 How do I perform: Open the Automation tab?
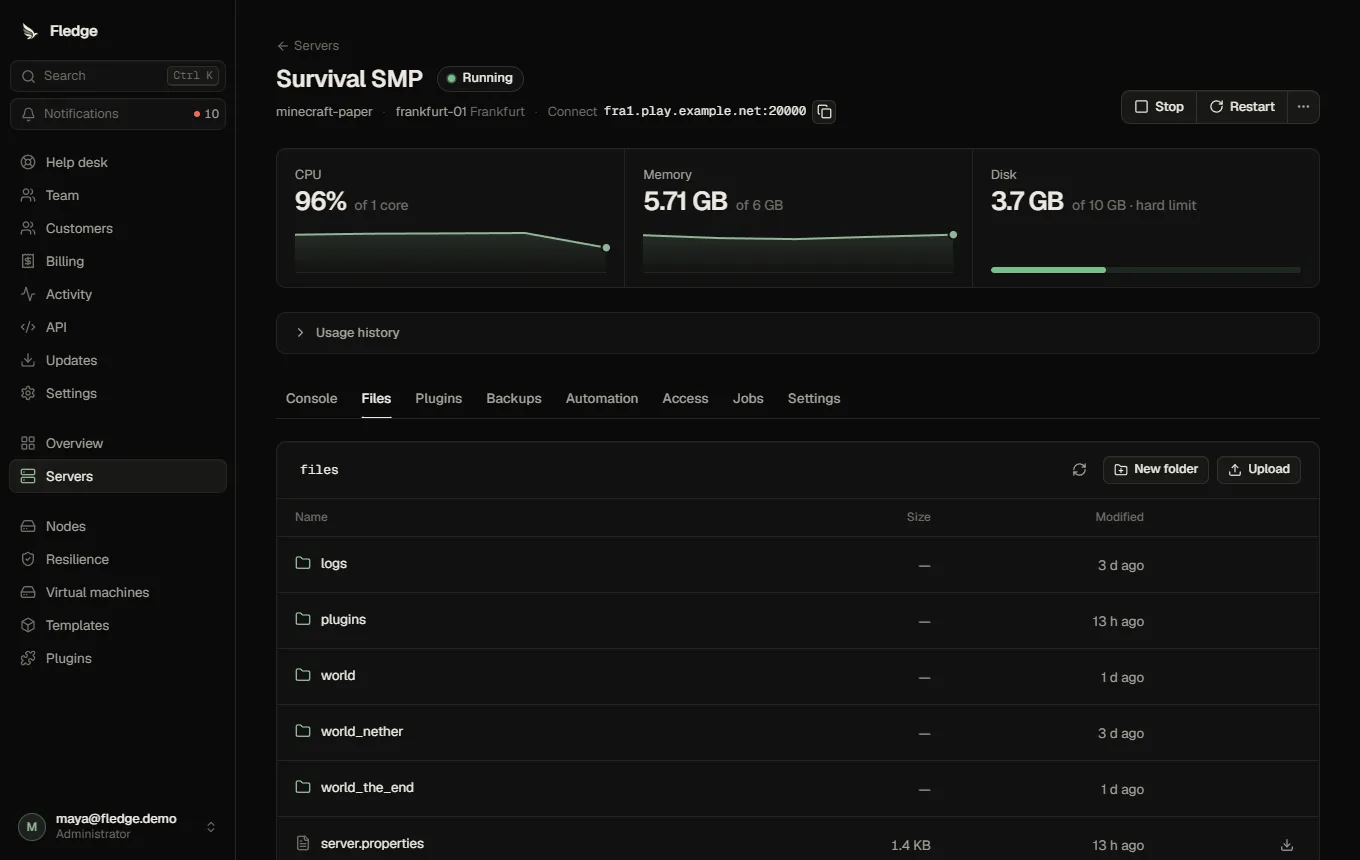pyautogui.click(x=602, y=398)
